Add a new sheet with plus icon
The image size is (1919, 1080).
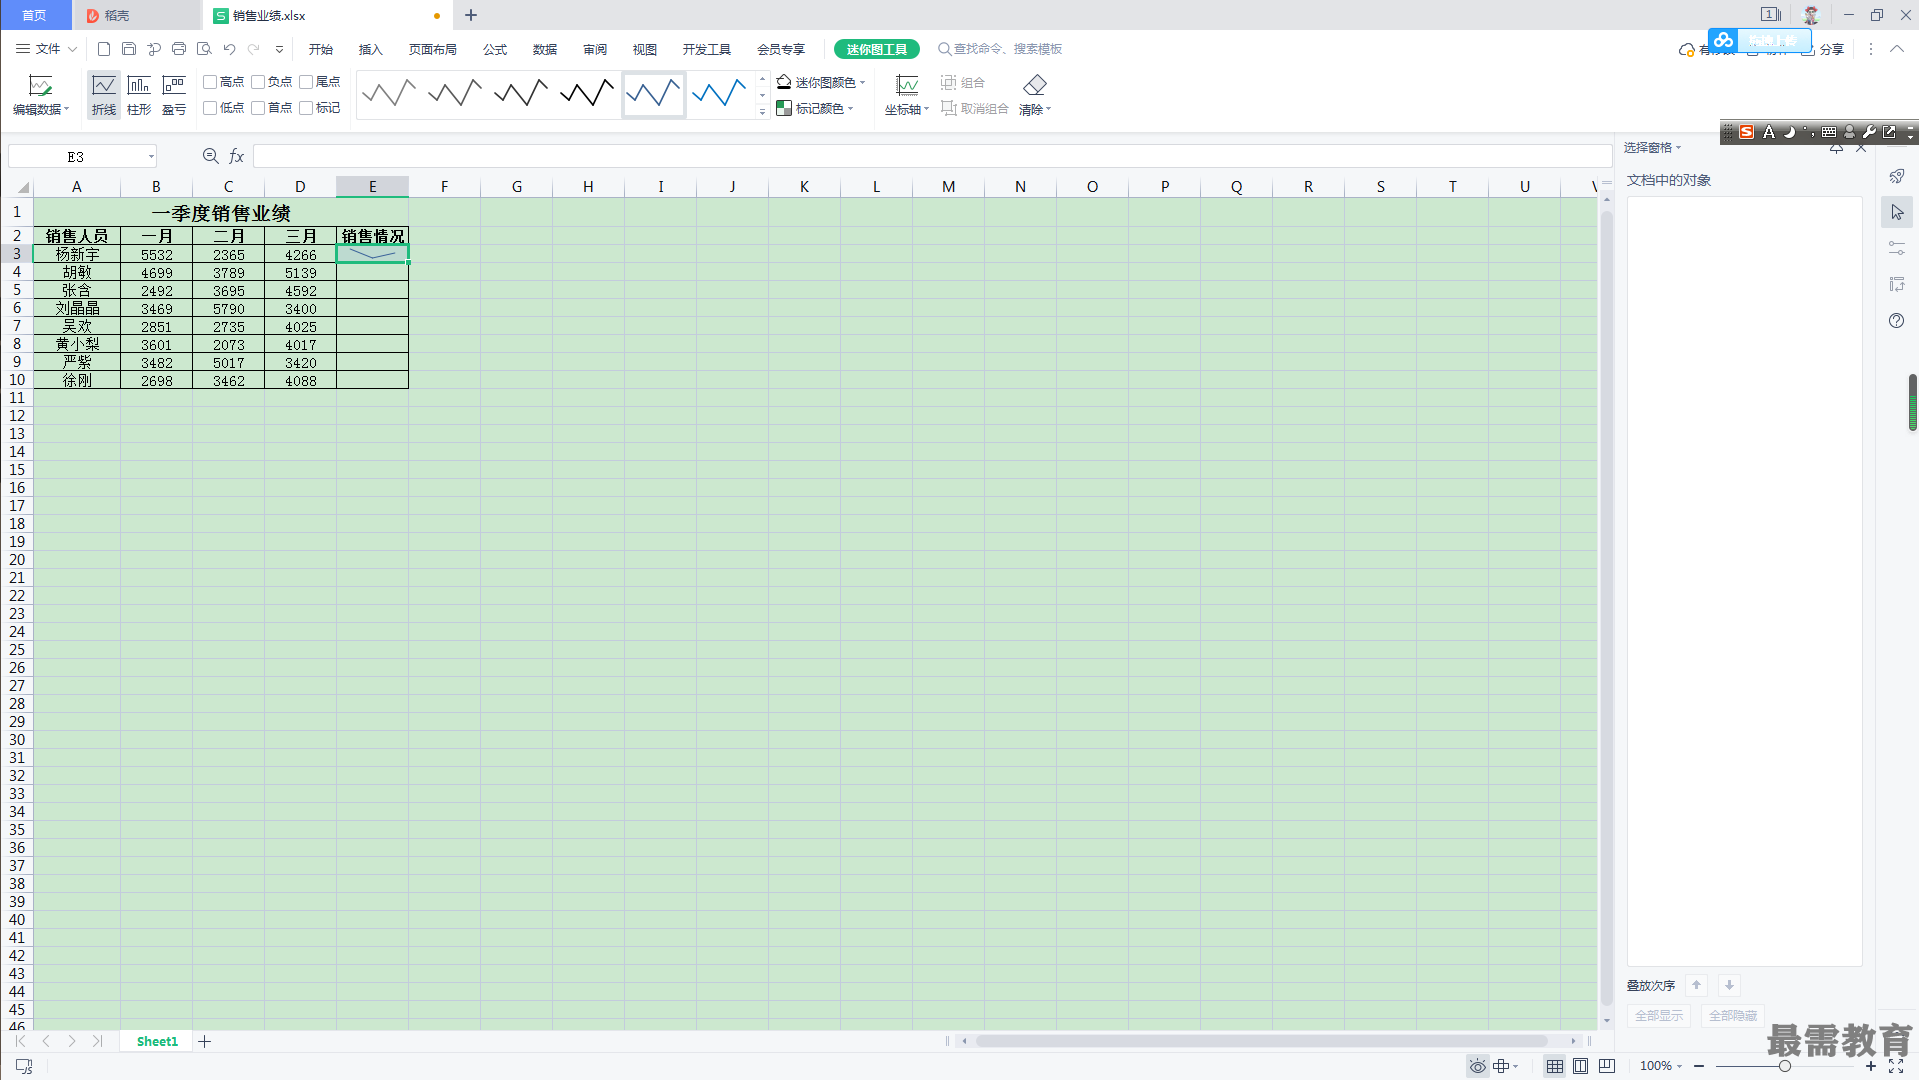(205, 1042)
